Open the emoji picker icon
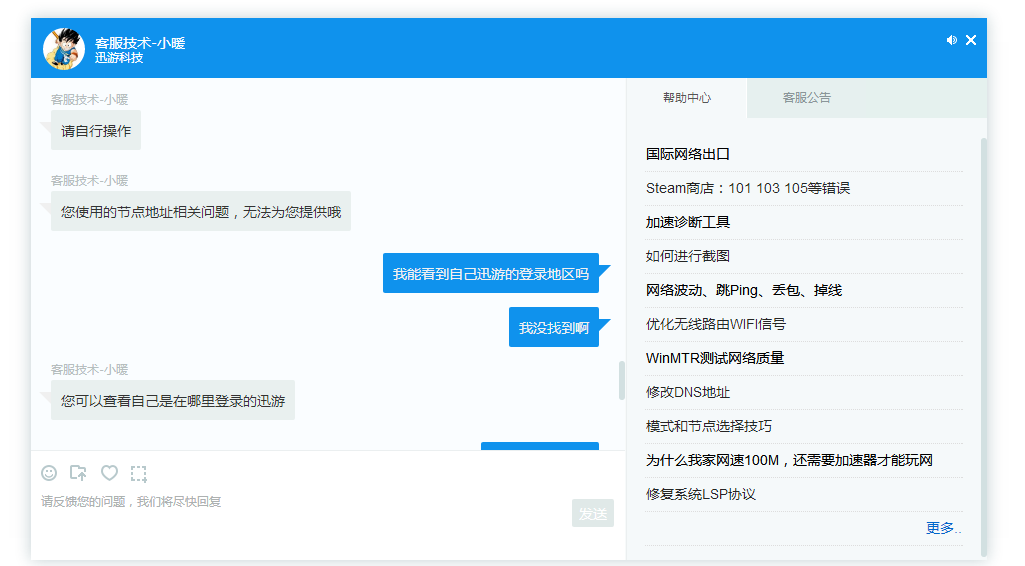Screen dimensions: 1025x566 coord(49,473)
